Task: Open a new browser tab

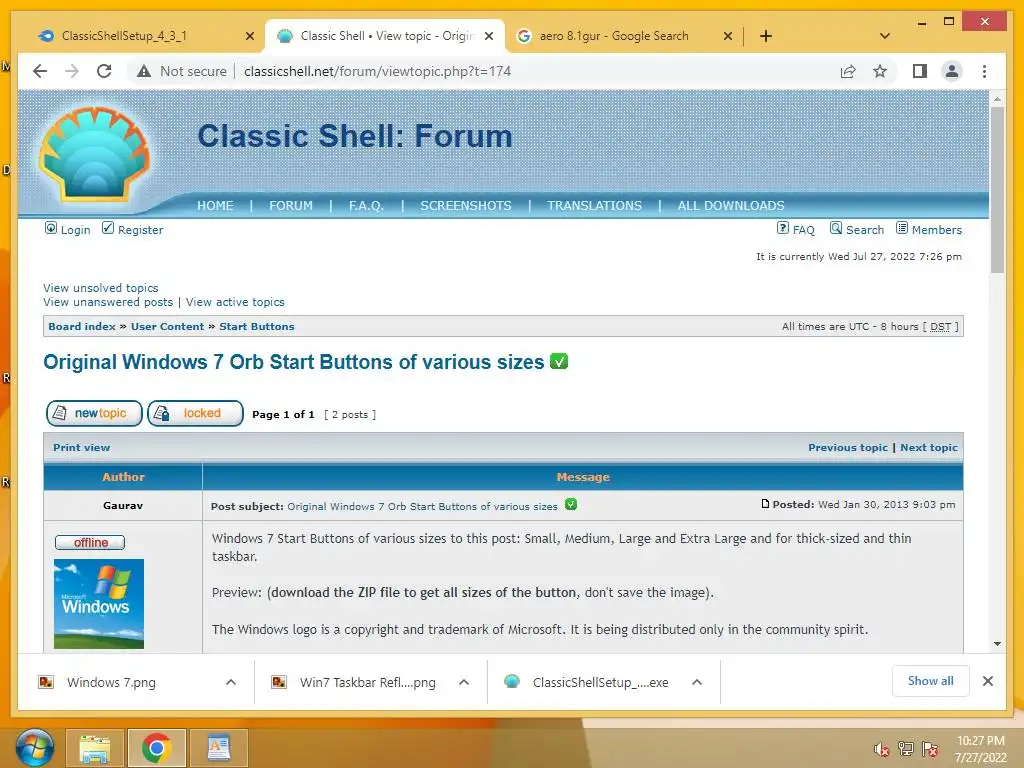Action: pyautogui.click(x=766, y=36)
